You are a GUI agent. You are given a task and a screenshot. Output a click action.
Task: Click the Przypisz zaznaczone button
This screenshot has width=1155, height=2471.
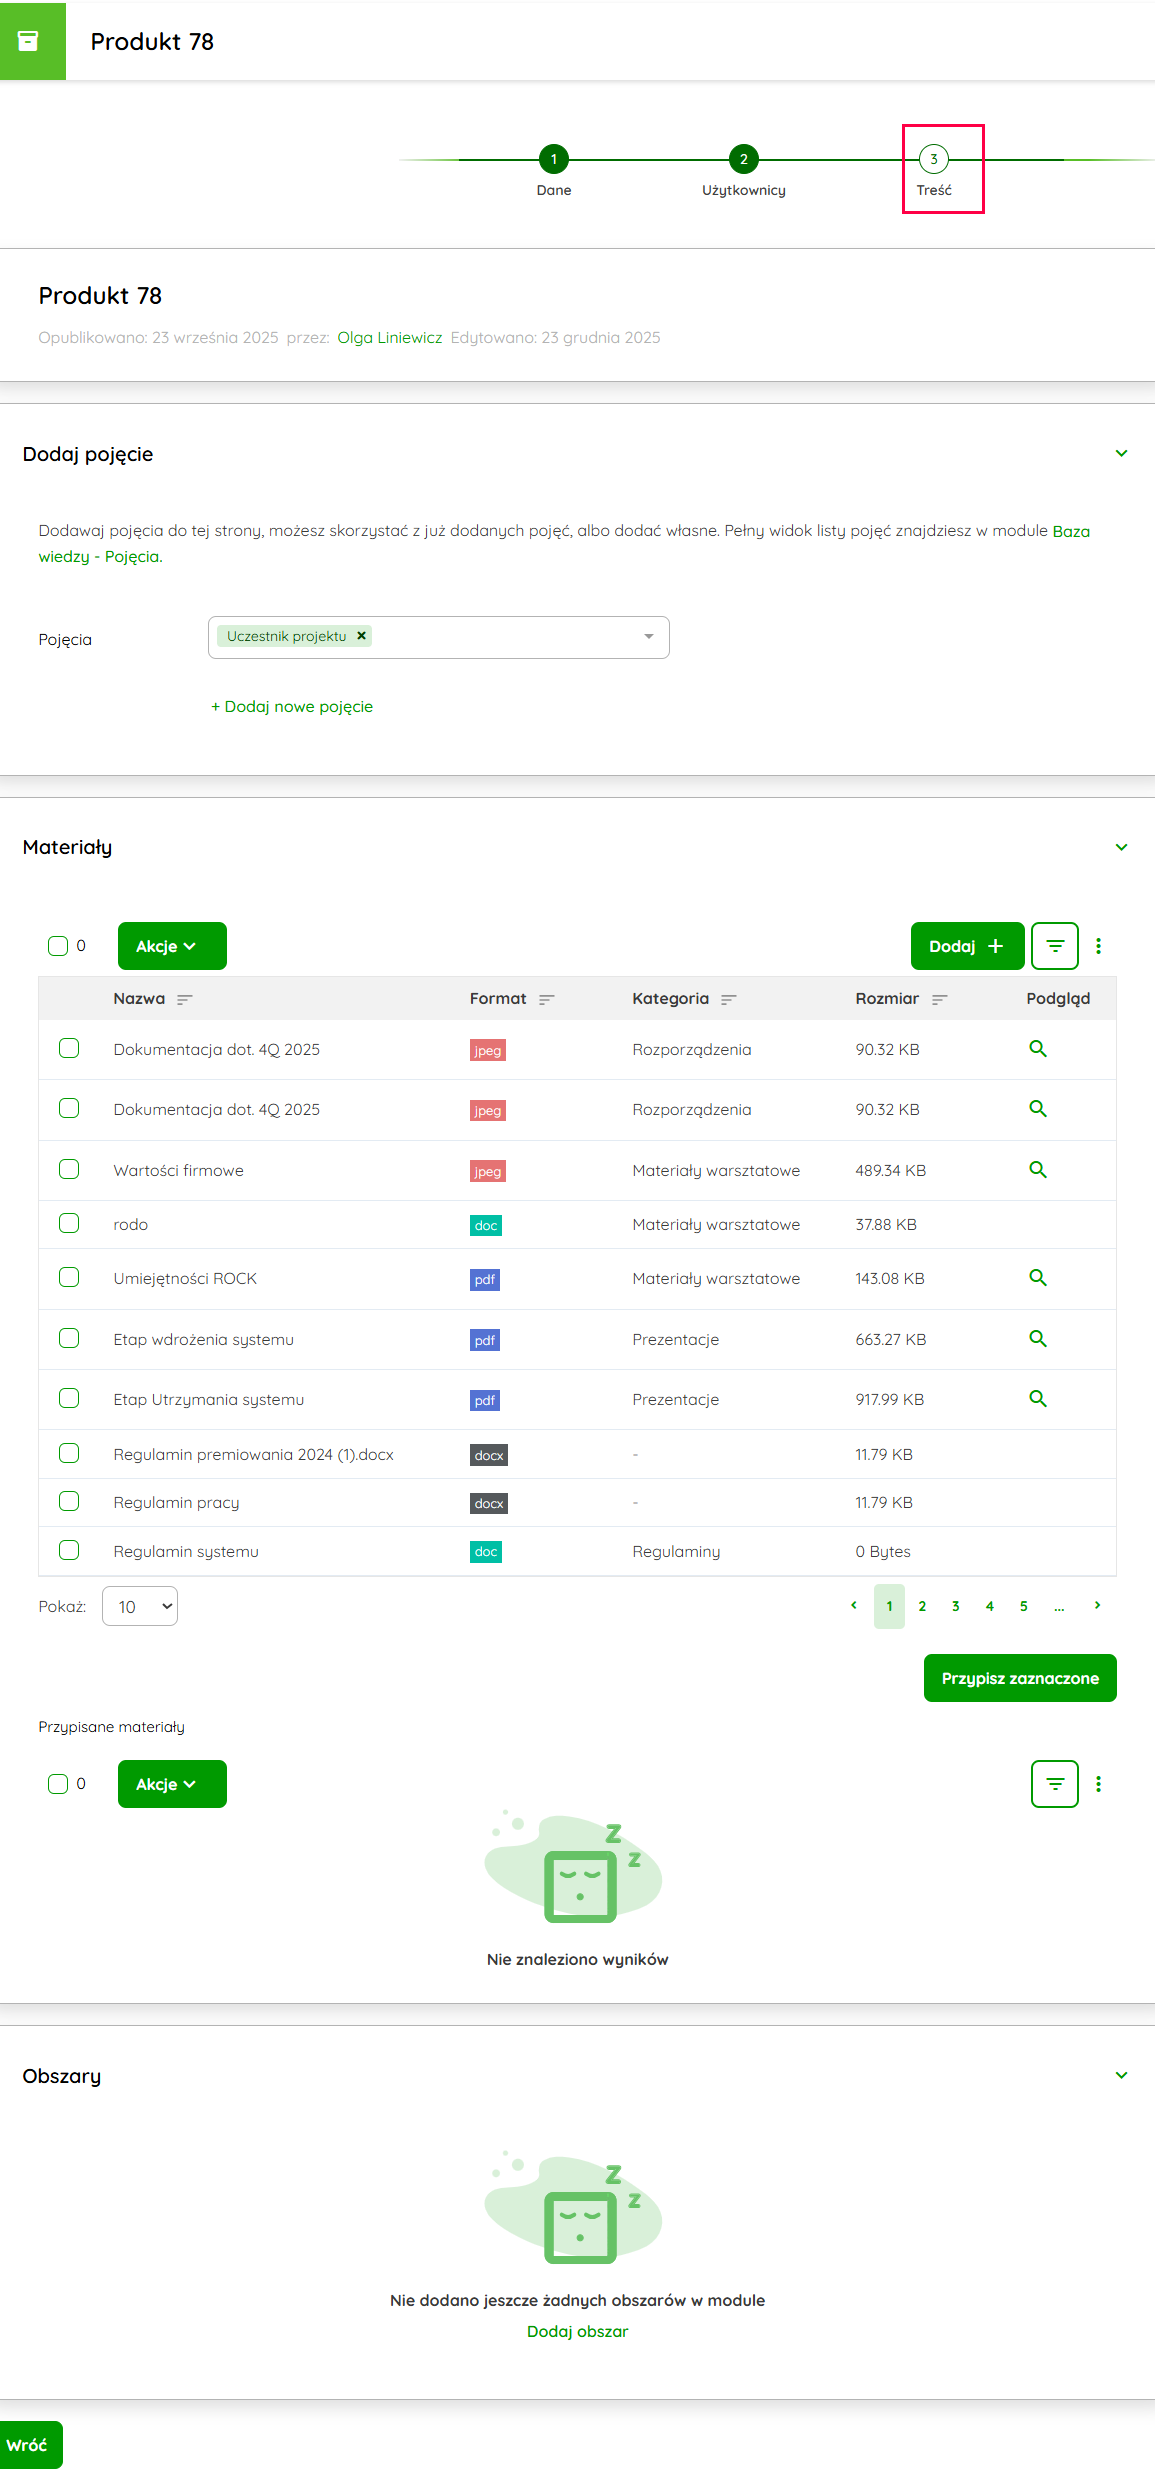(1019, 1678)
